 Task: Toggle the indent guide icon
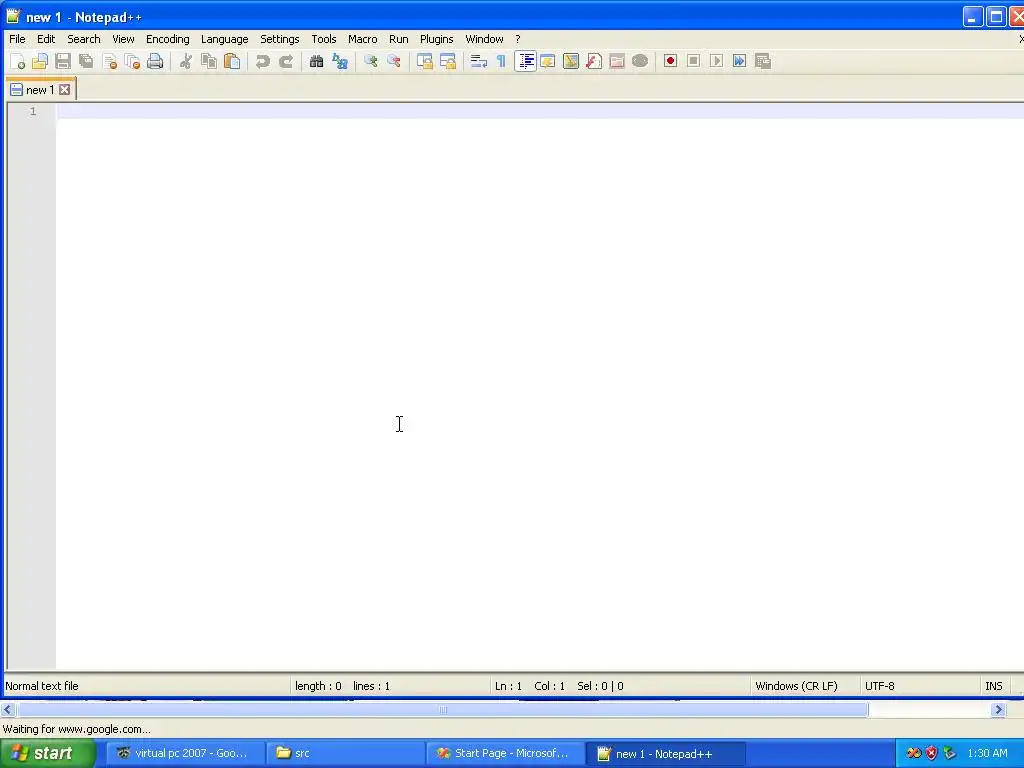pyautogui.click(x=525, y=61)
